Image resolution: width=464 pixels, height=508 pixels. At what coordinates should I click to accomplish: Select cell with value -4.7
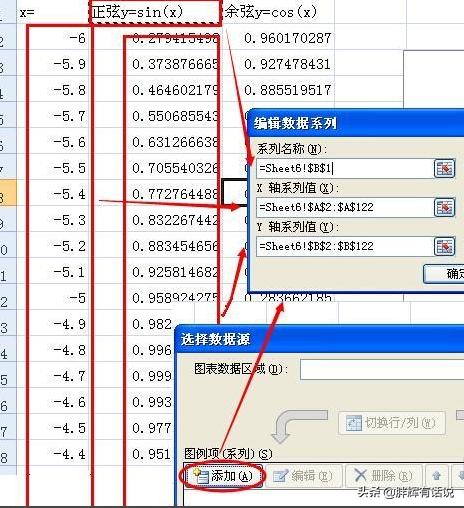coord(53,376)
